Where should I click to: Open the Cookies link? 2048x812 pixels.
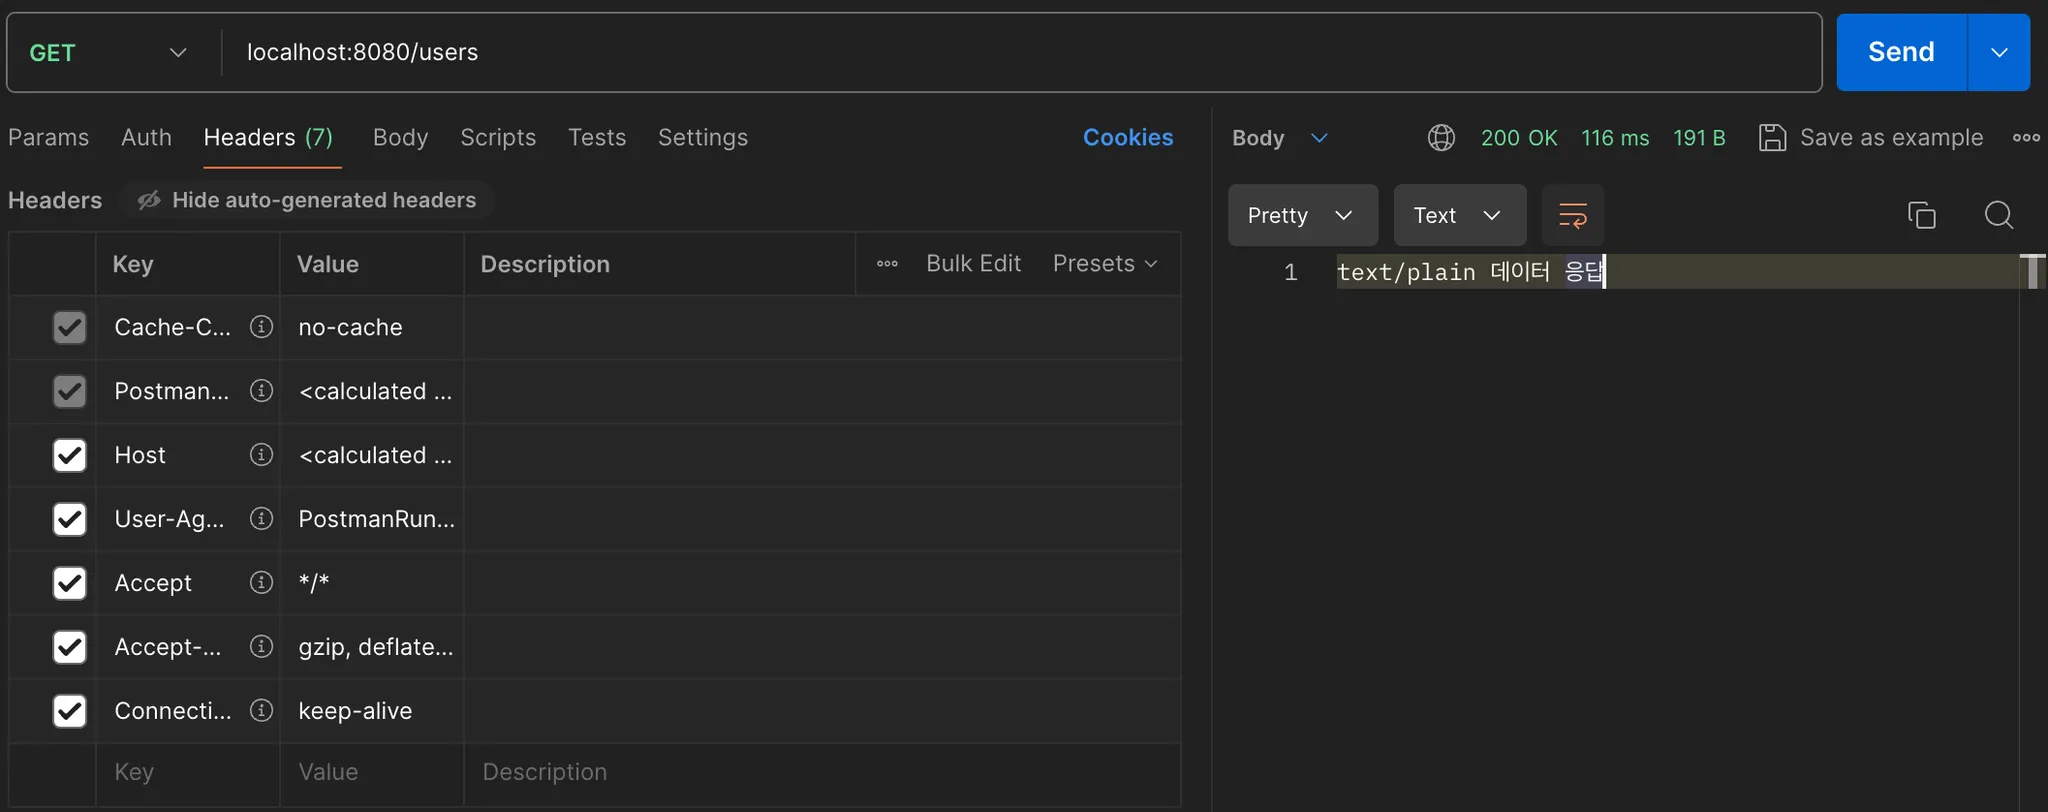point(1128,138)
